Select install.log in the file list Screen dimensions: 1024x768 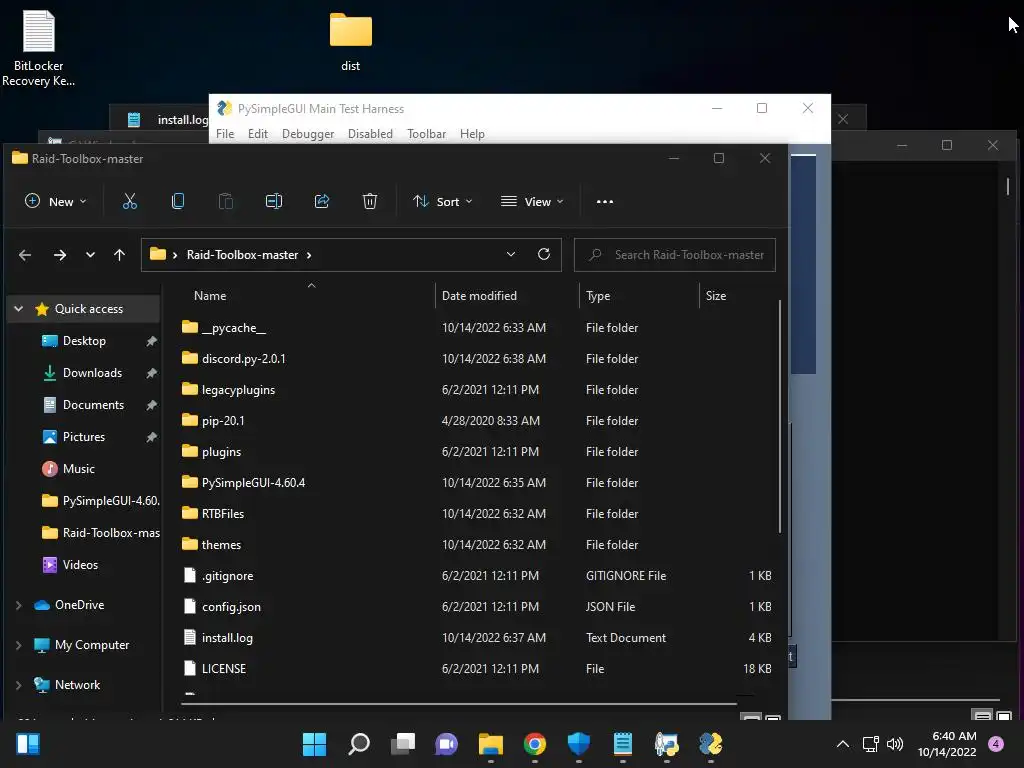point(476,638)
